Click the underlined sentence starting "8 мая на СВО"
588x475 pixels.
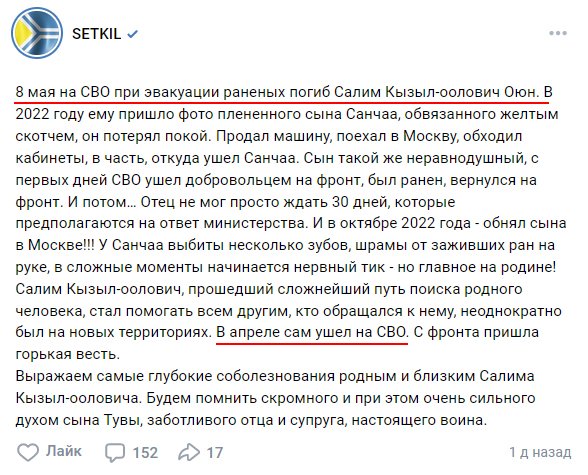[x=277, y=92]
